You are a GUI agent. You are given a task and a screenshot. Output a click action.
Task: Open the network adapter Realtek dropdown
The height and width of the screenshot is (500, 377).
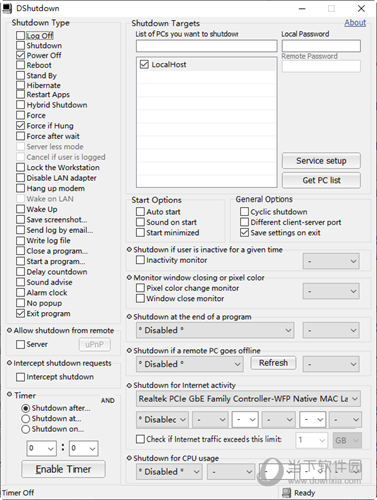[x=248, y=399]
